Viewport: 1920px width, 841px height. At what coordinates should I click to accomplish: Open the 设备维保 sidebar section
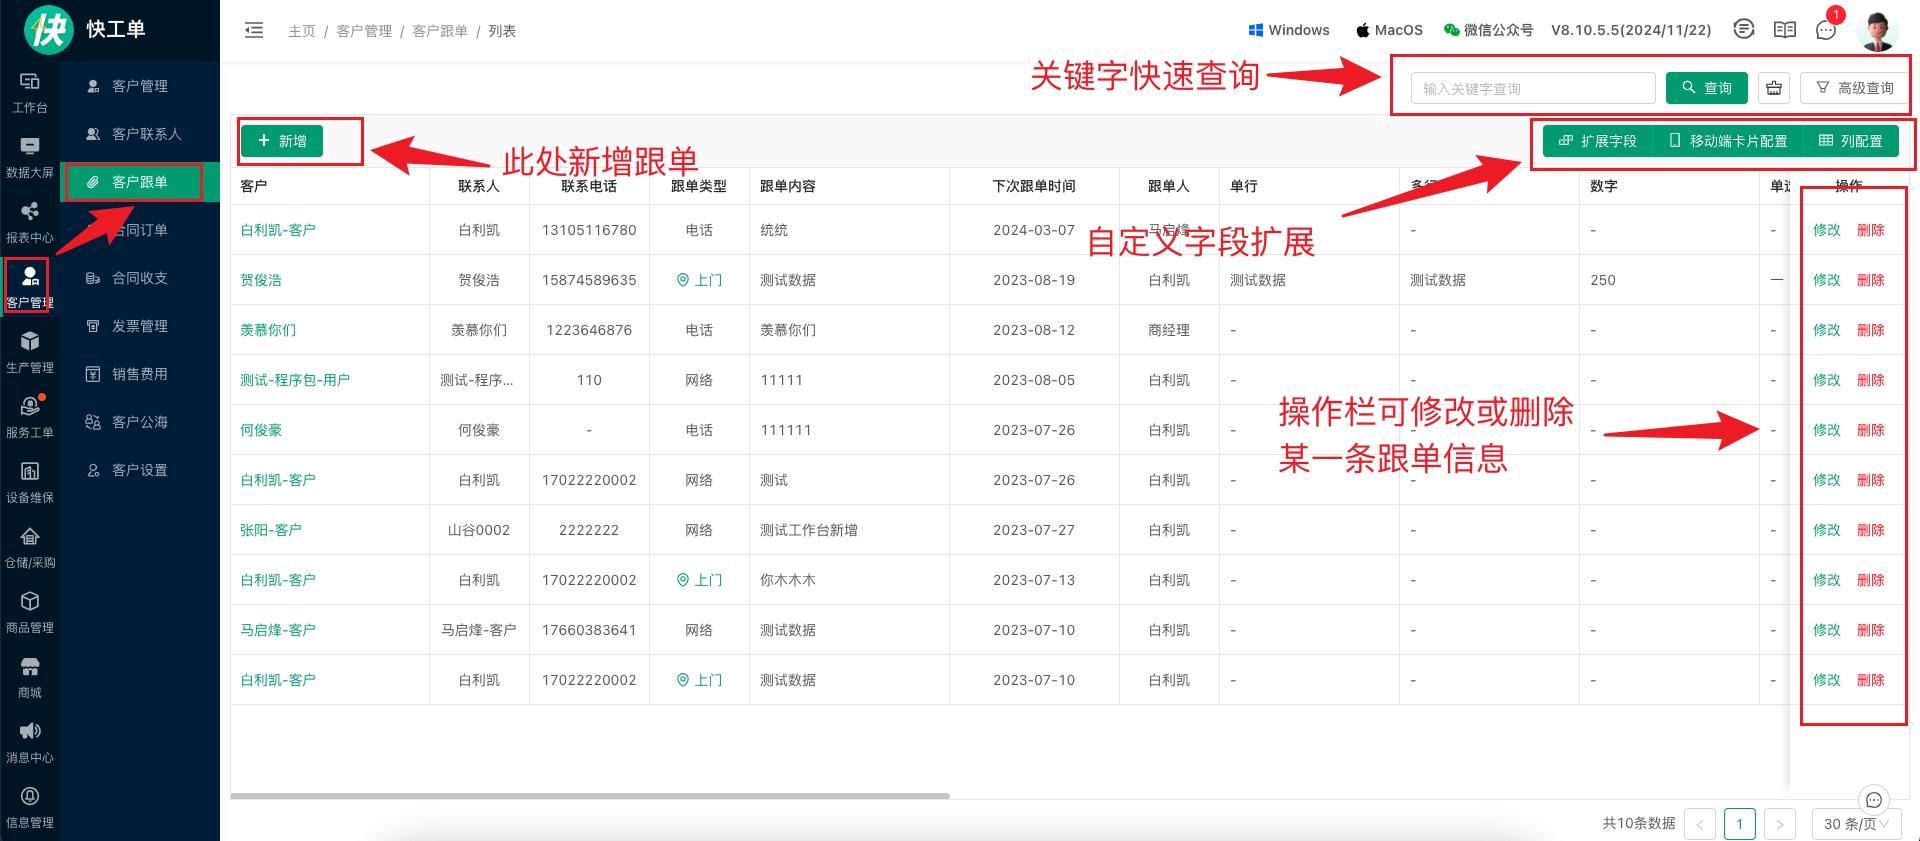(30, 483)
